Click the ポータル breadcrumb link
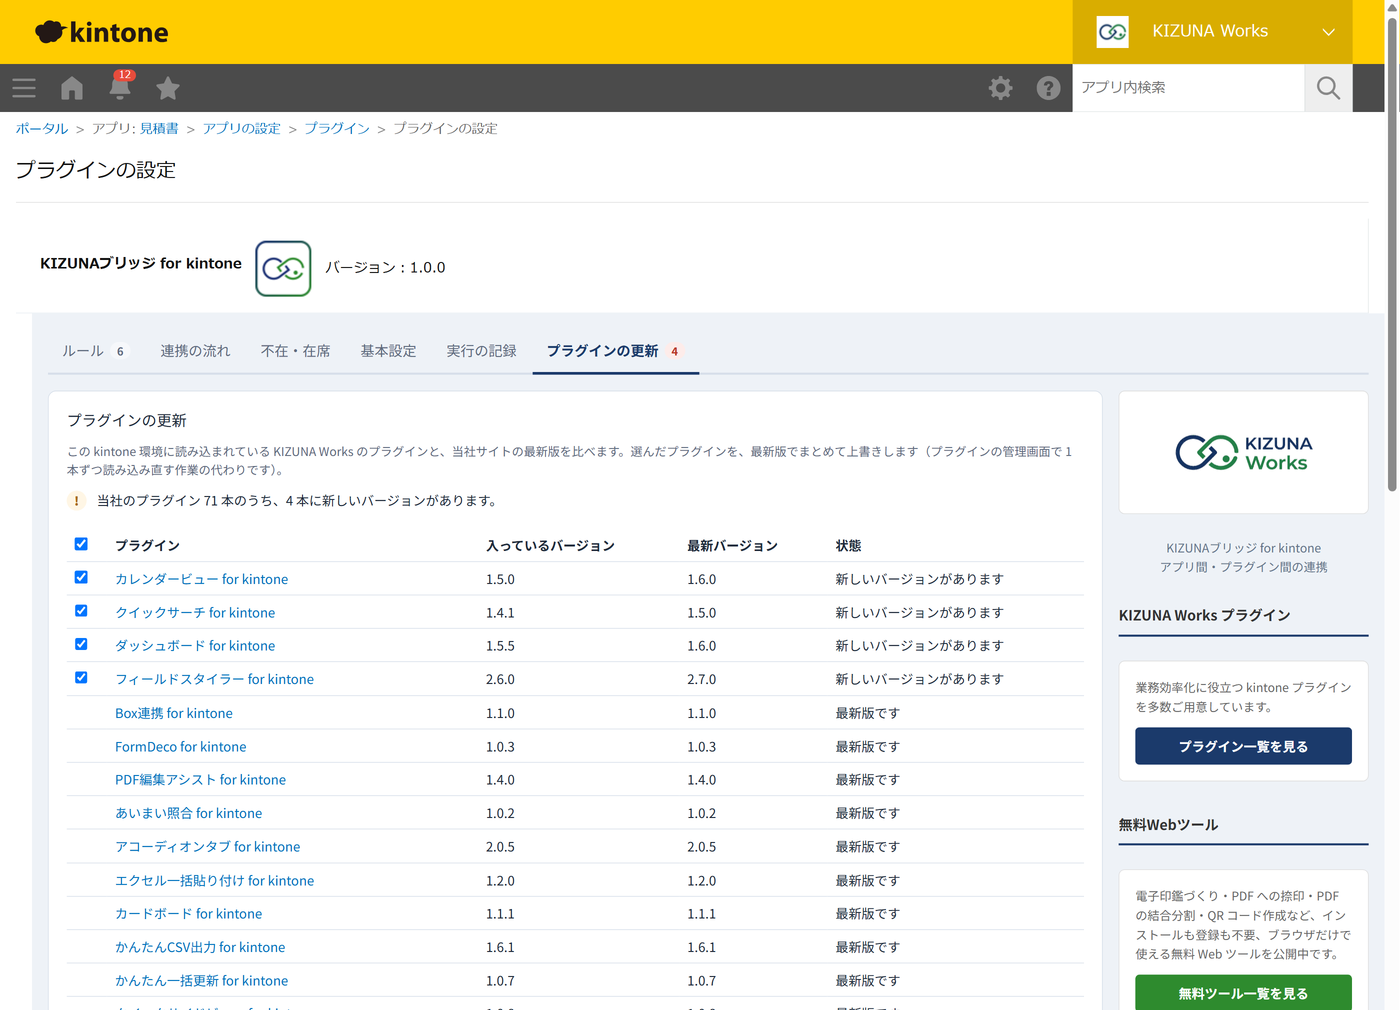This screenshot has height=1010, width=1400. click(x=42, y=129)
